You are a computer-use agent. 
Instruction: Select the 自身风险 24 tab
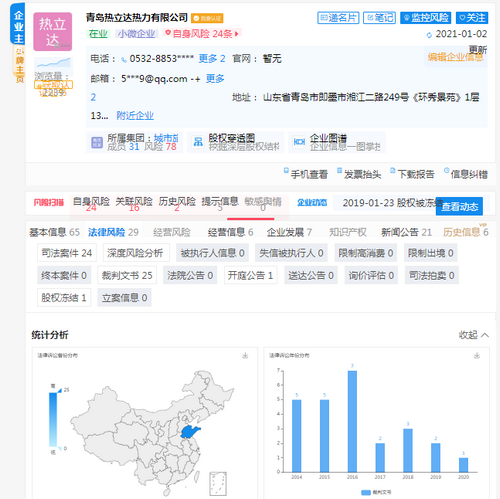coord(91,204)
